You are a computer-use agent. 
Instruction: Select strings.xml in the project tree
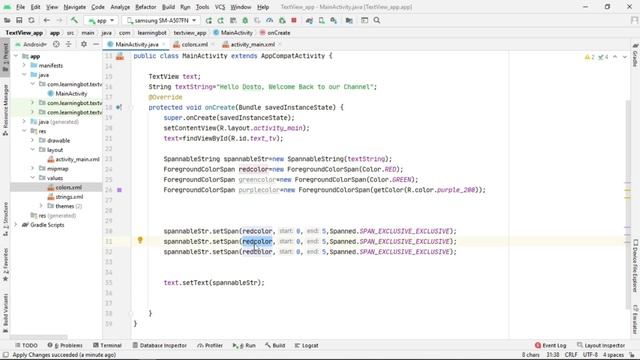pyautogui.click(x=69, y=197)
